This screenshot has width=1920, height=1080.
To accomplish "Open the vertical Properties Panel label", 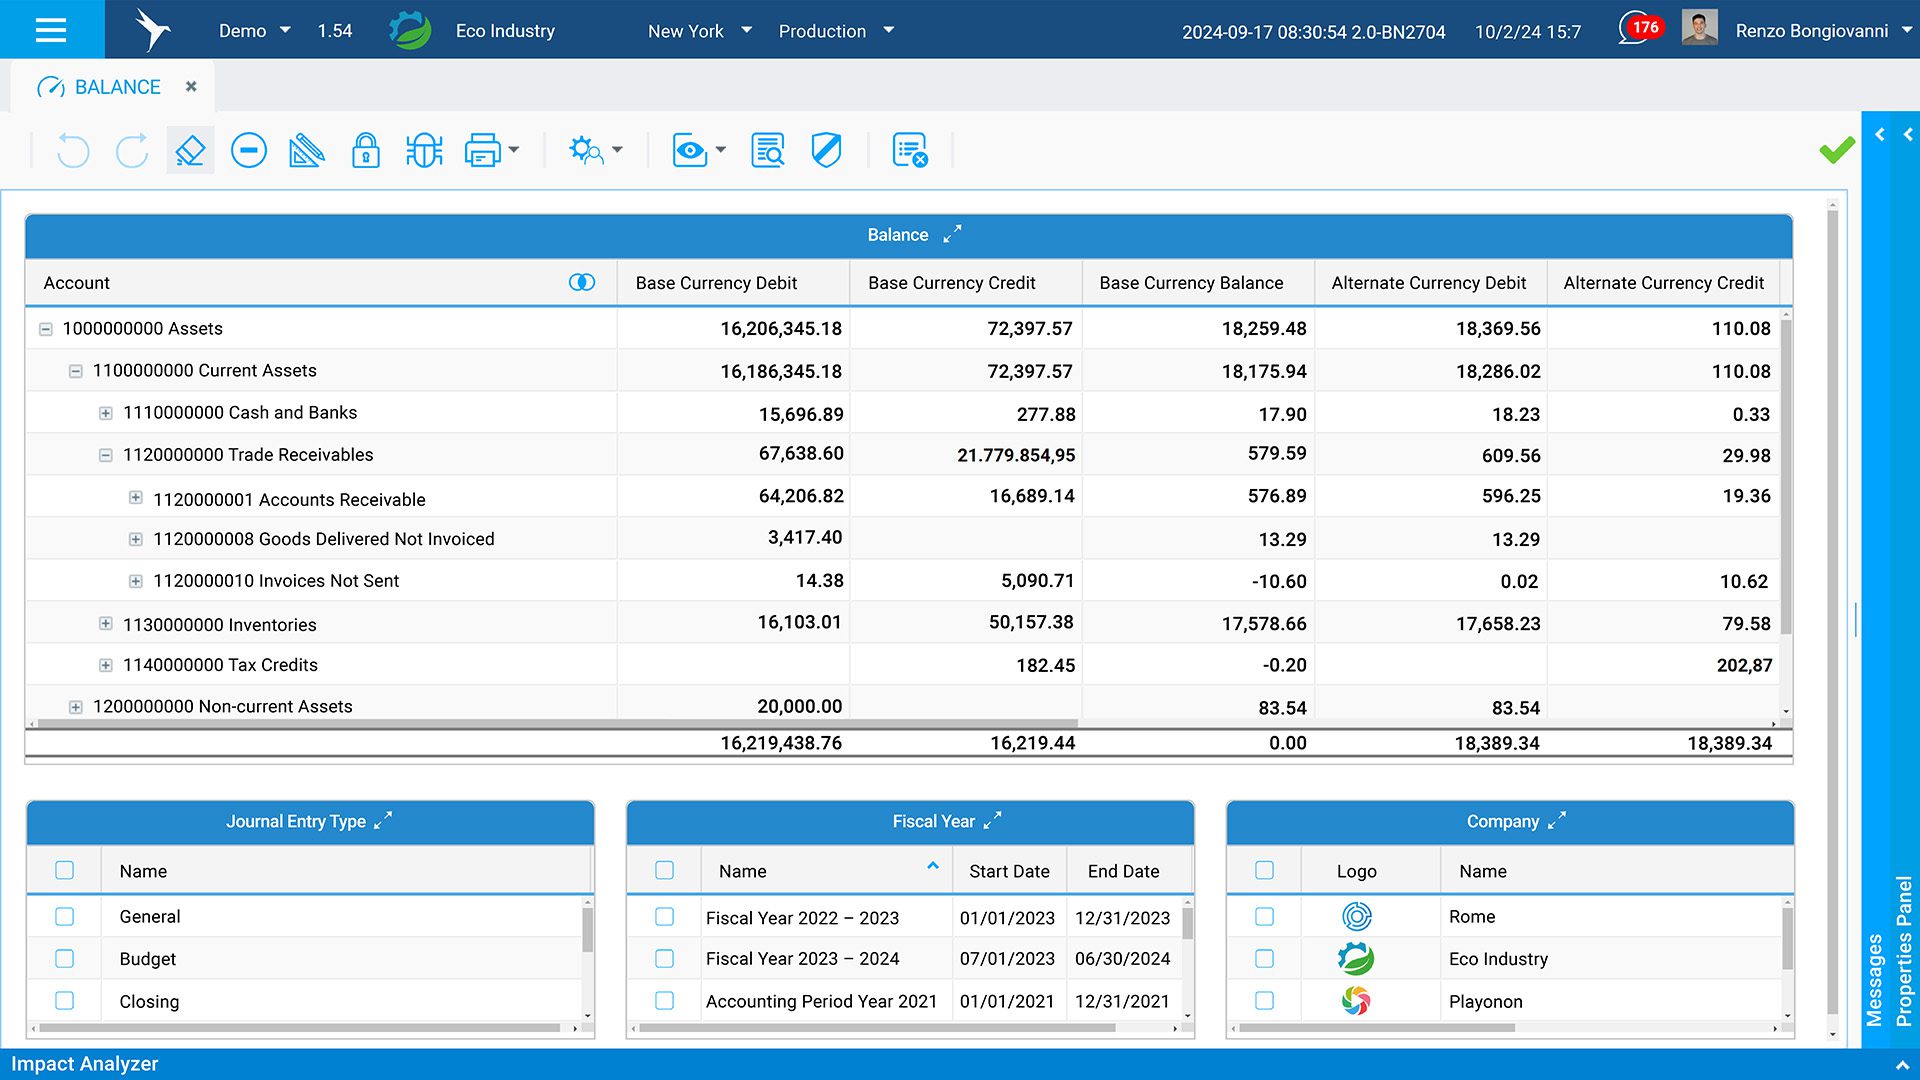I will [1904, 950].
